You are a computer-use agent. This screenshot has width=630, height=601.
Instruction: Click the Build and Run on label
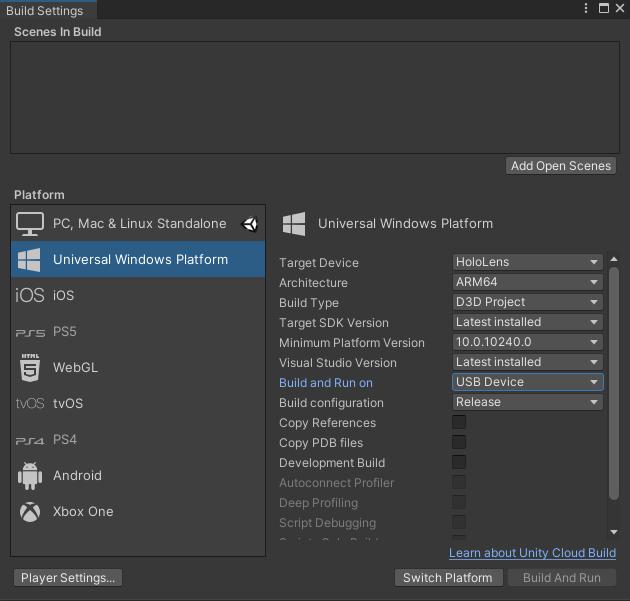click(x=326, y=383)
